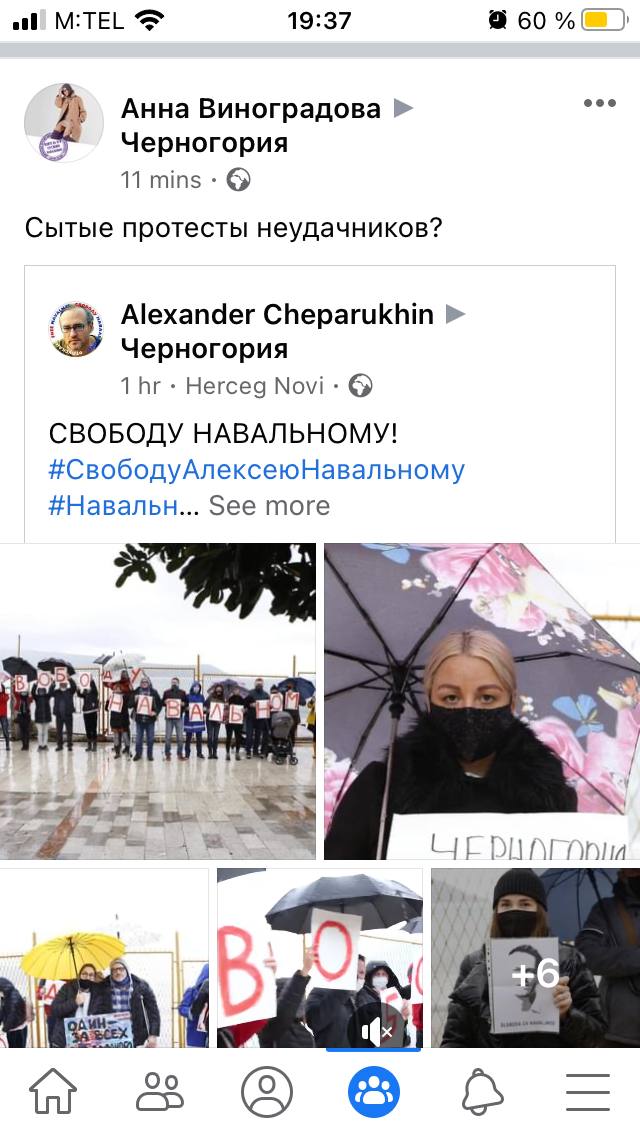This screenshot has width=640, height=1136.
Task: Expand post text with See more
Action: (x=269, y=506)
